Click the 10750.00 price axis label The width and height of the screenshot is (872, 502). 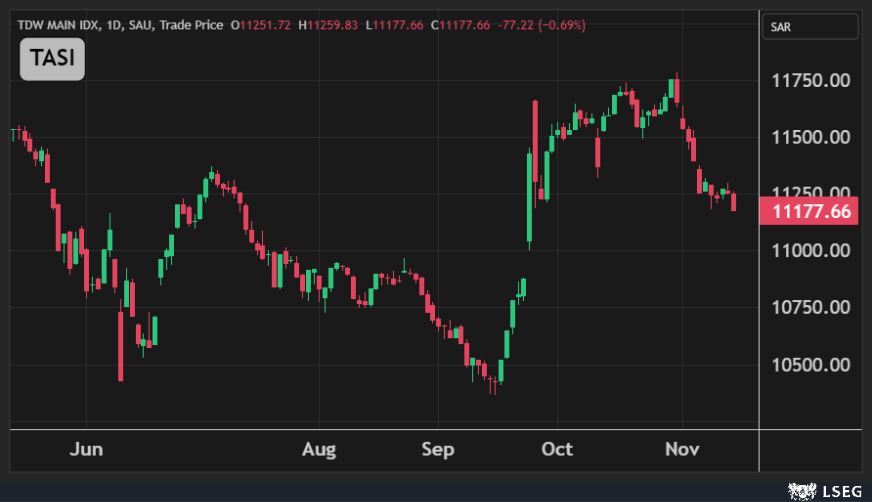point(811,308)
